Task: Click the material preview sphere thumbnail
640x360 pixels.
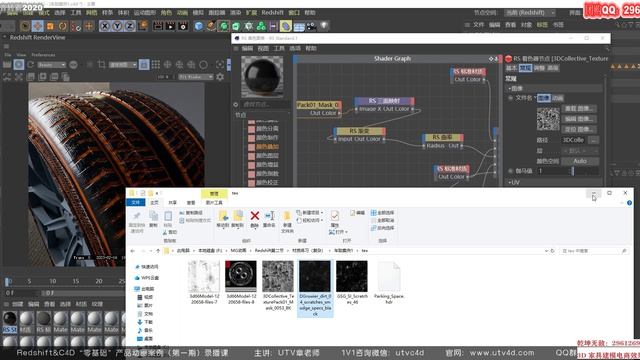Action: point(262,77)
